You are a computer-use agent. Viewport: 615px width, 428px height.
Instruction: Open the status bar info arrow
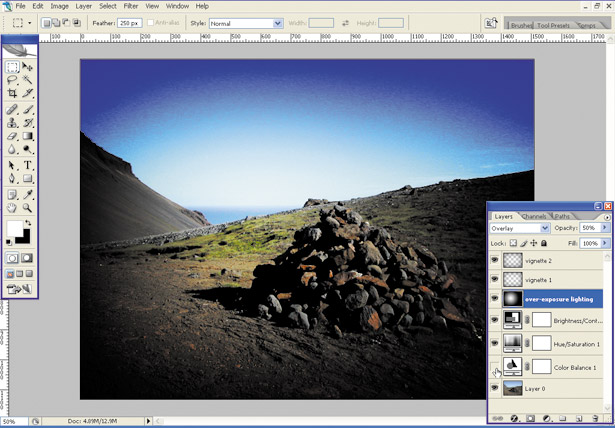click(148, 421)
